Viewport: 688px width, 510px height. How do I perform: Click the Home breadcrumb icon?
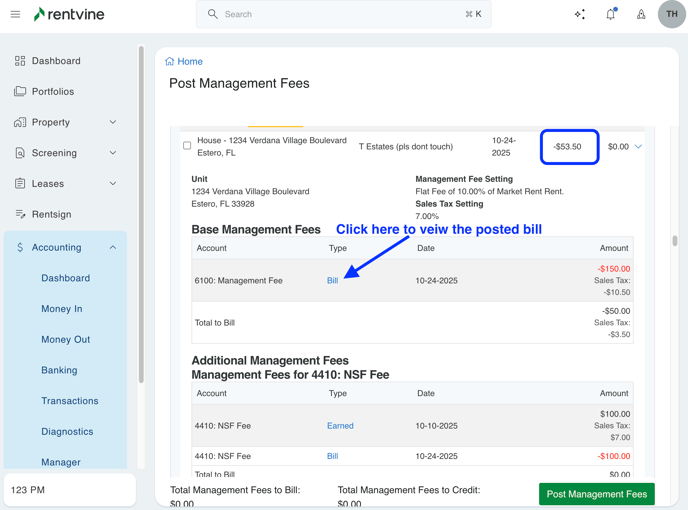coord(170,62)
